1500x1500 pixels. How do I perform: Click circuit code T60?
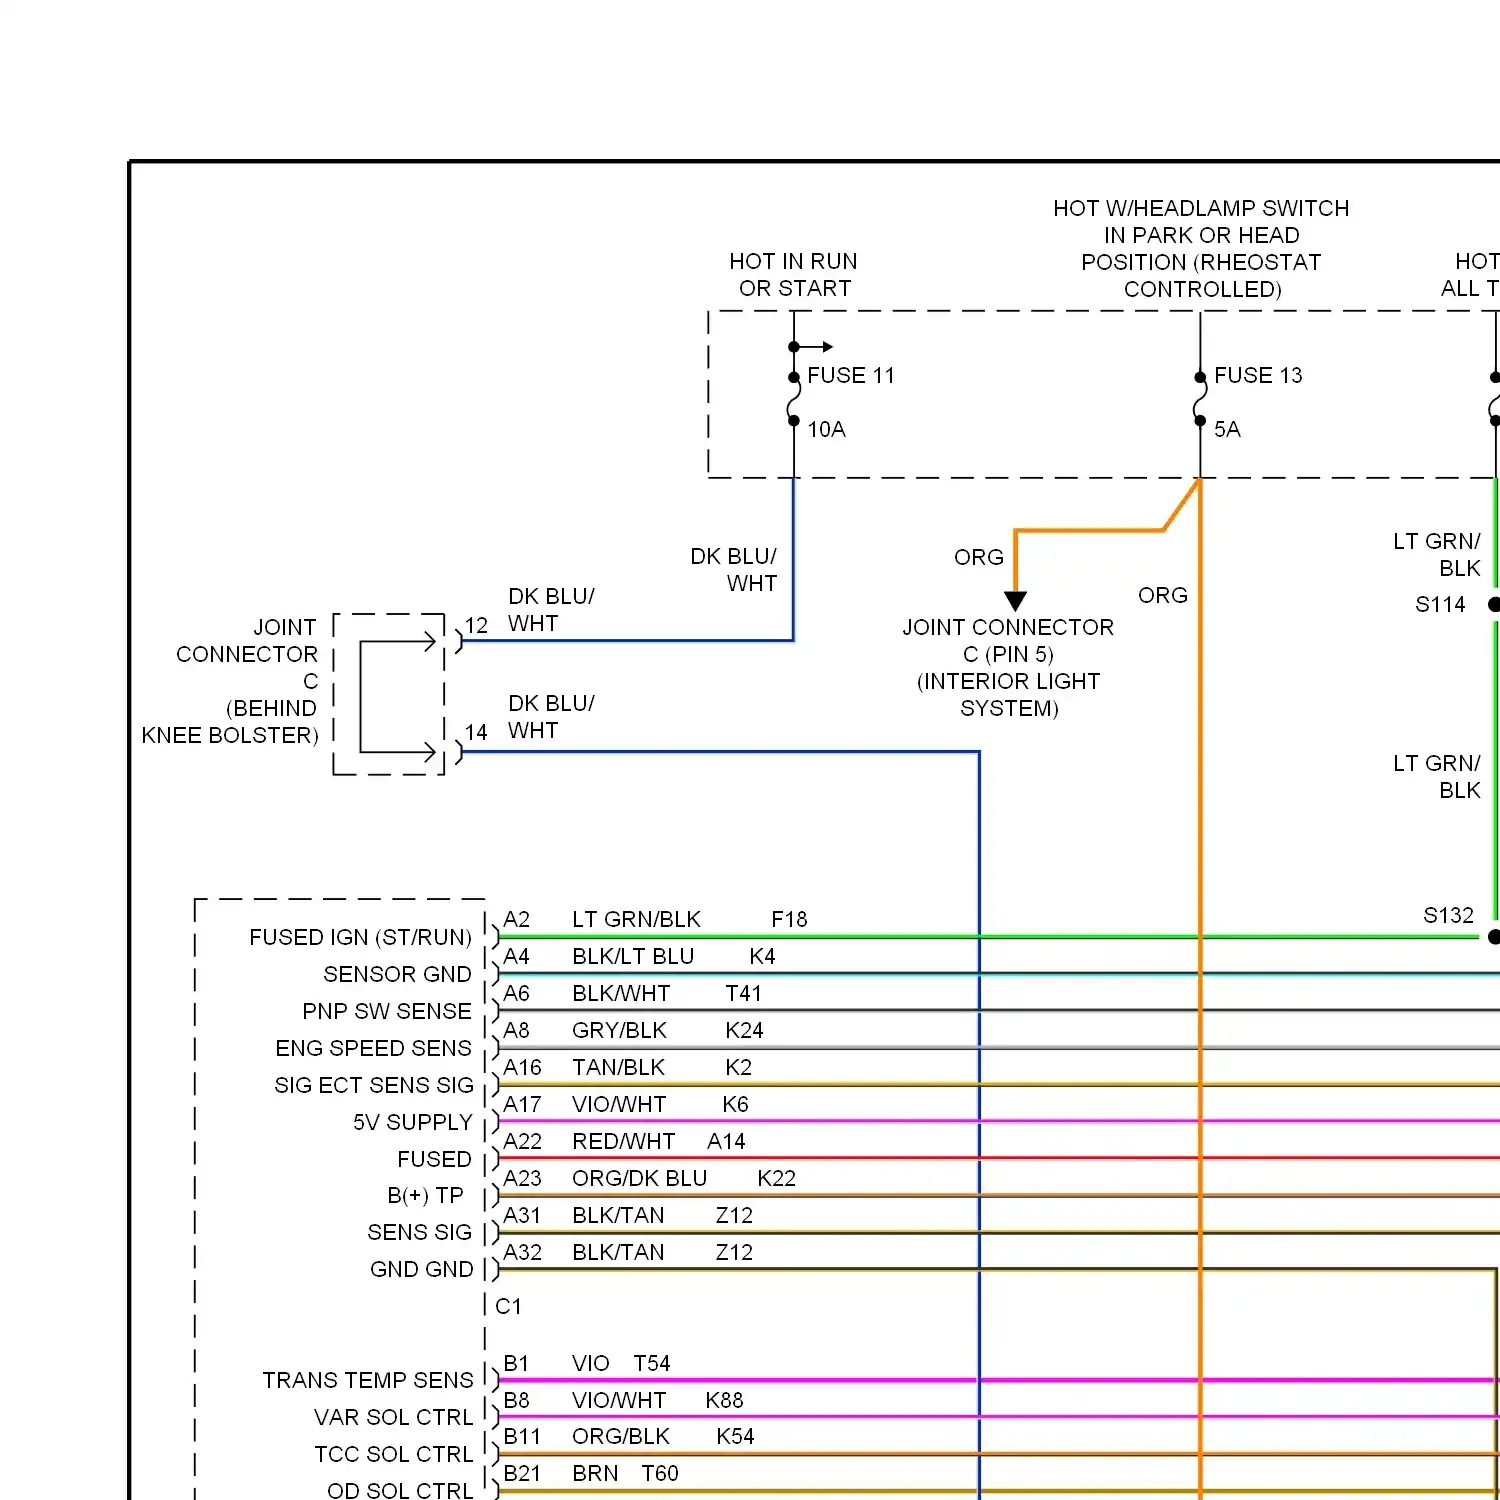click(x=660, y=1473)
